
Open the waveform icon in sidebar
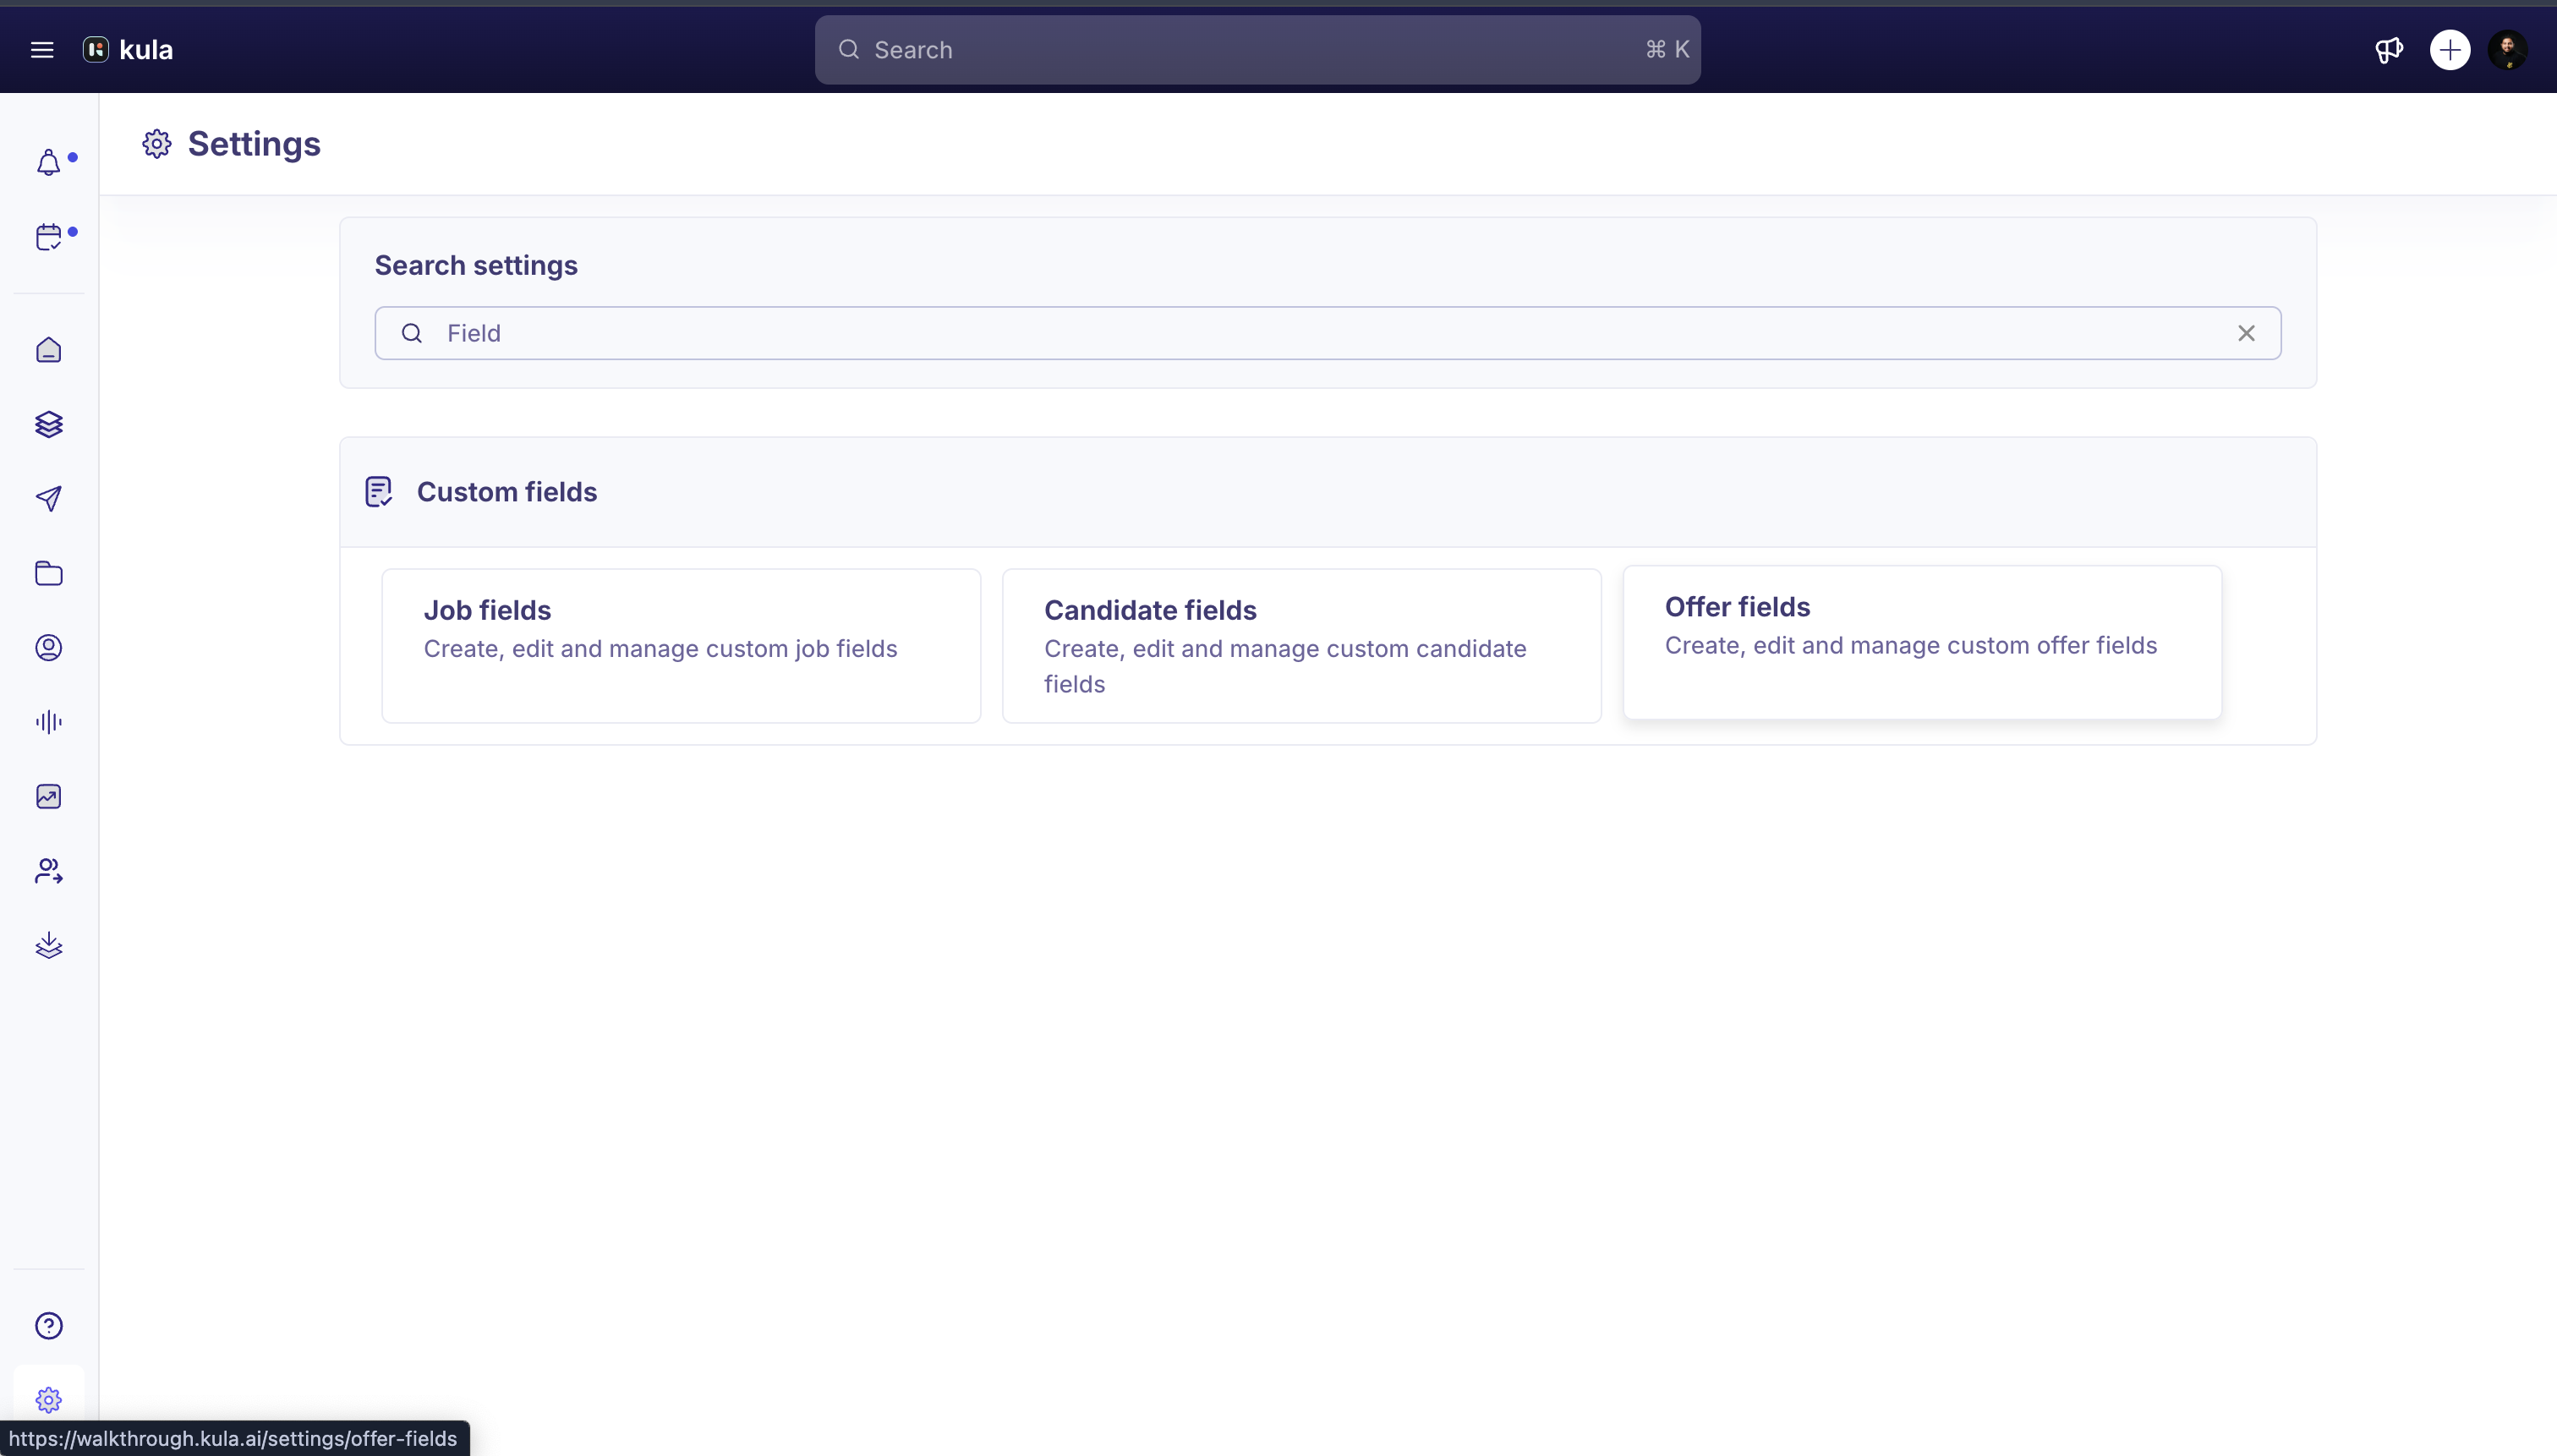[49, 722]
